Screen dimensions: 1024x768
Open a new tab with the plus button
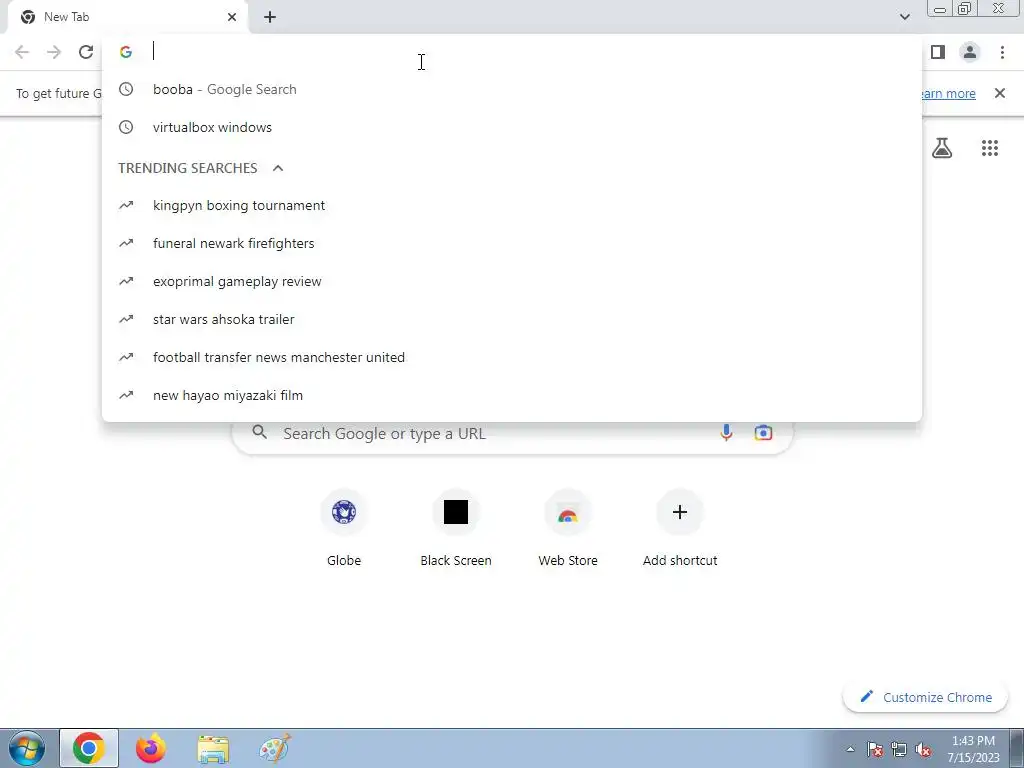tap(270, 17)
